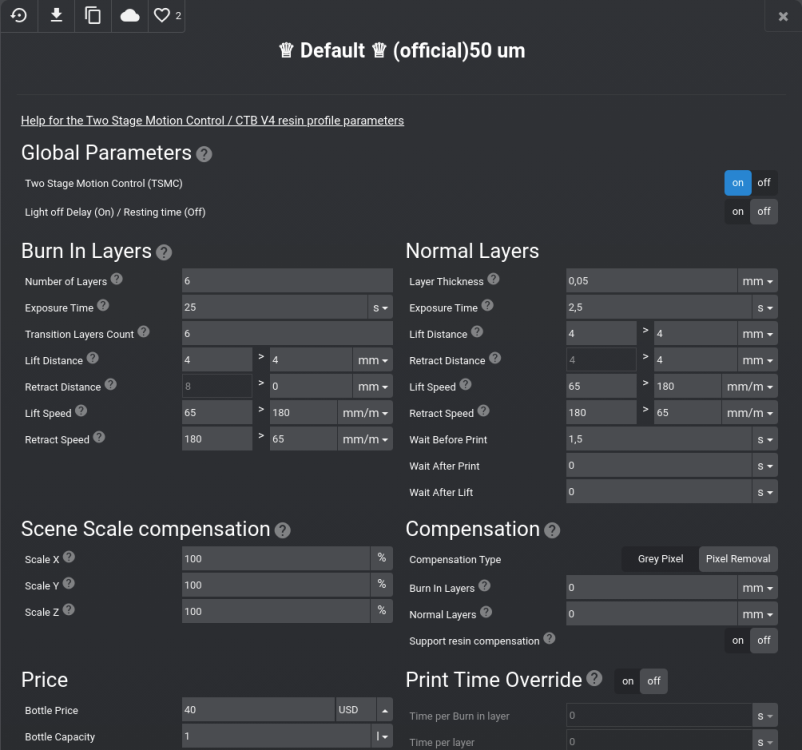Screen dimensions: 802x750
Task: Click the copy profile icon
Action: click(93, 16)
